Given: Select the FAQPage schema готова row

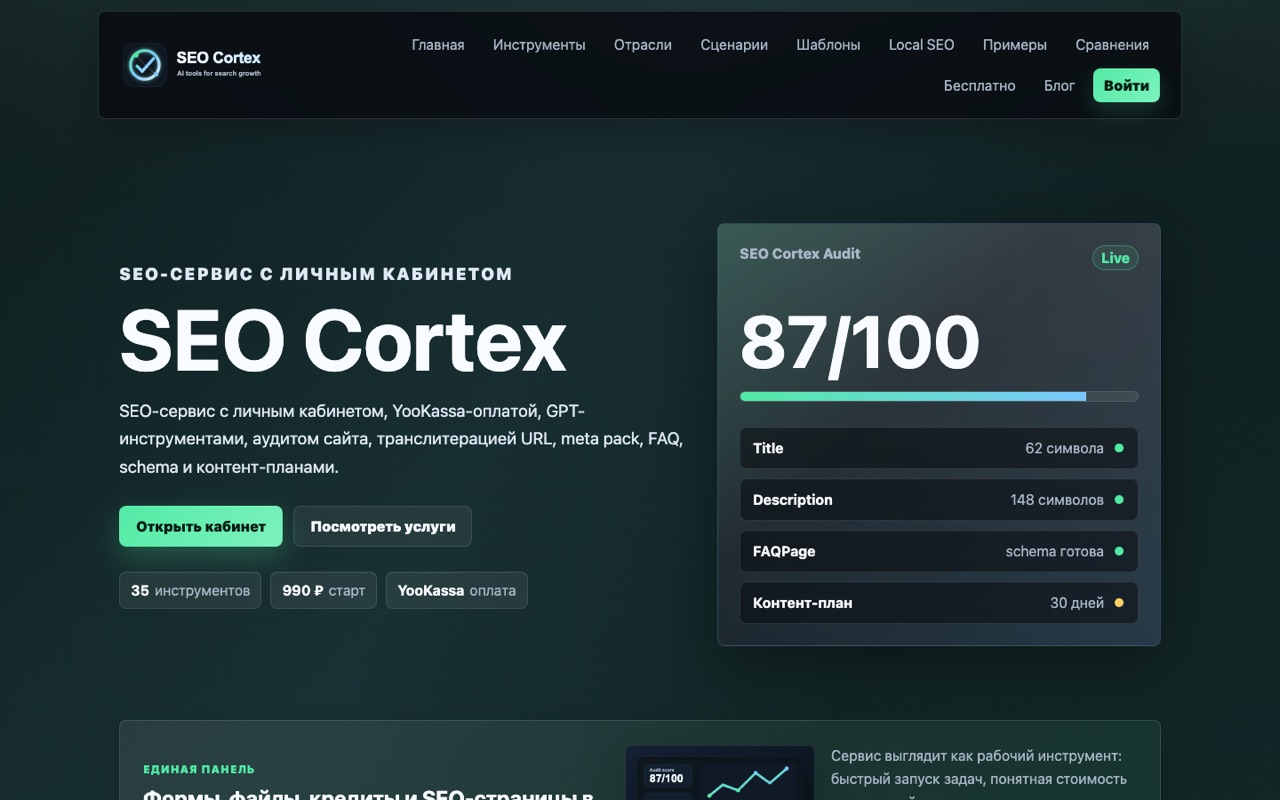Looking at the screenshot, I should (x=939, y=551).
